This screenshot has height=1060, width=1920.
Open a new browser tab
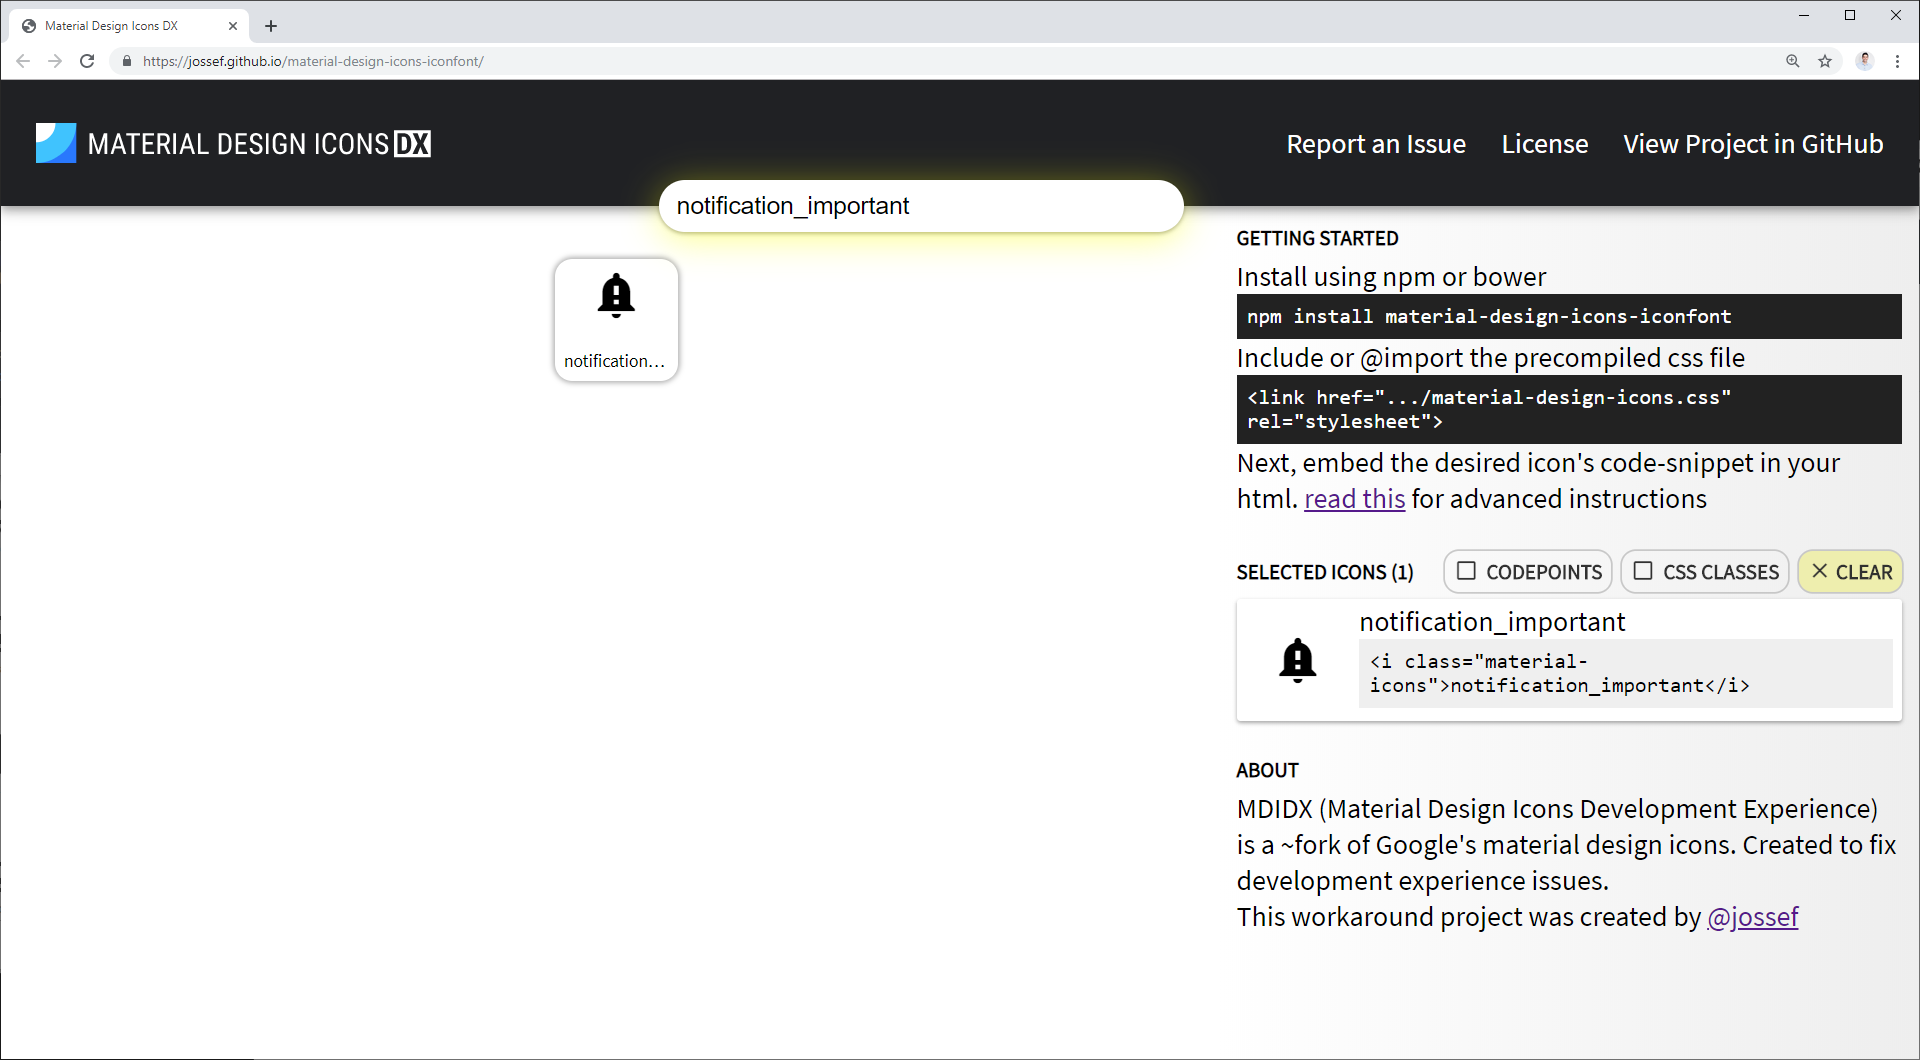pos(271,26)
